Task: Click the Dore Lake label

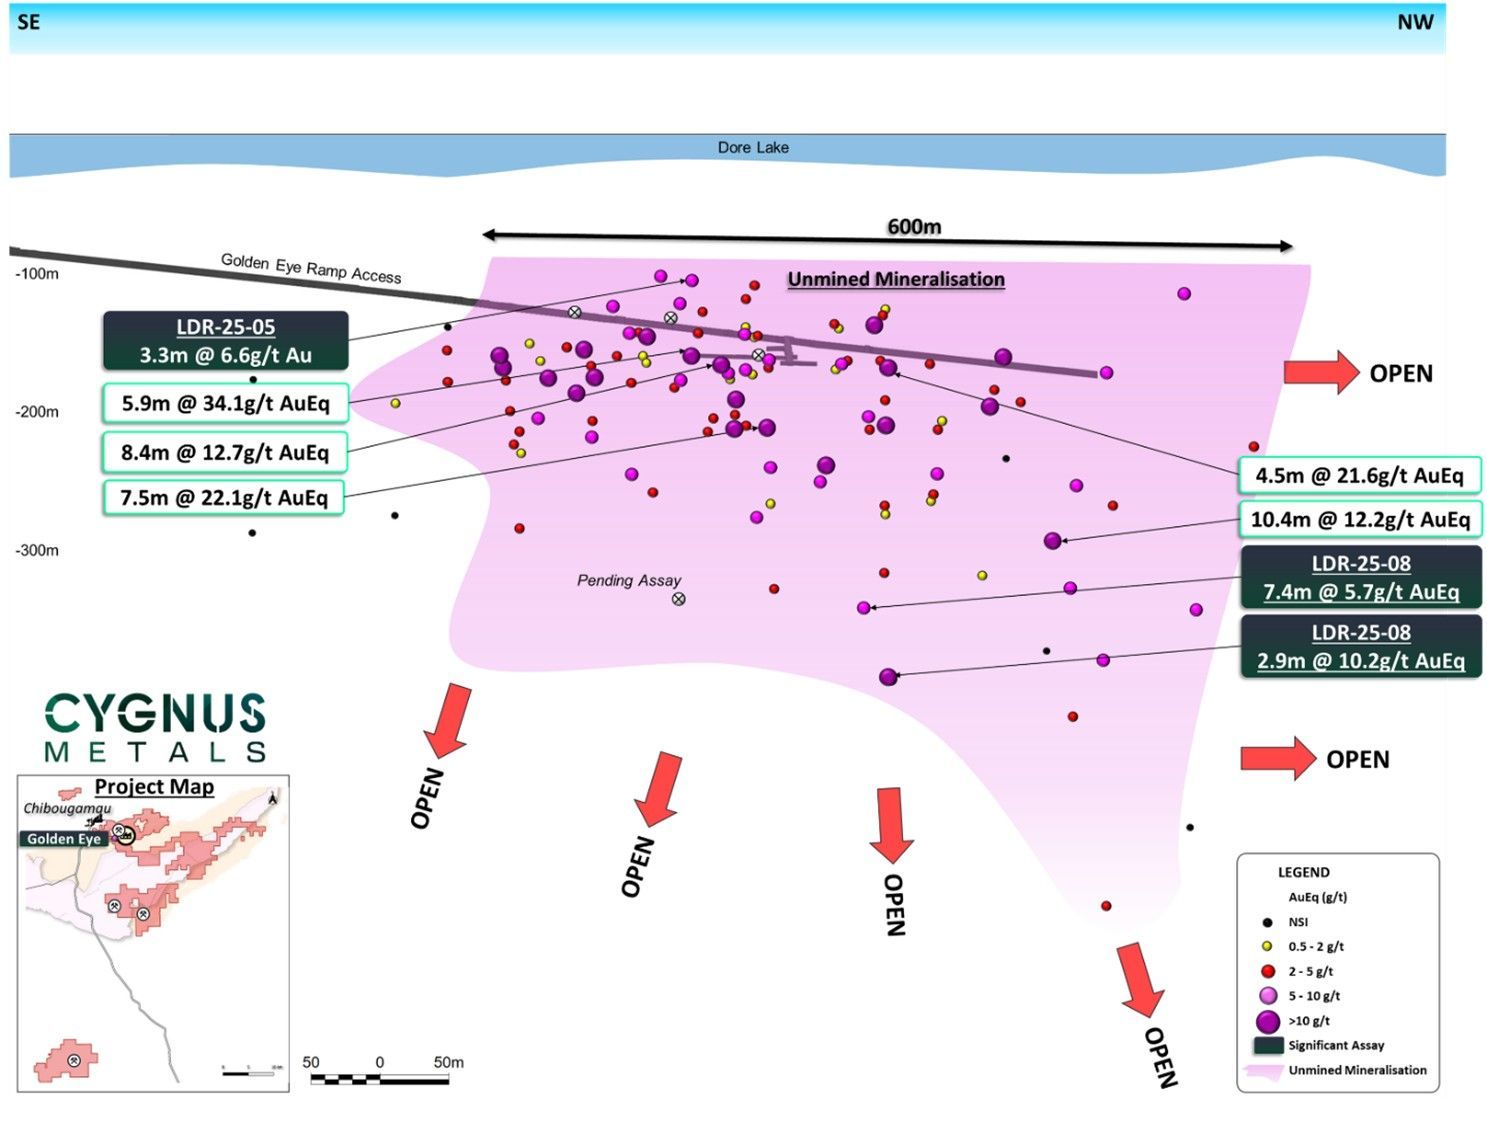Action: (x=753, y=147)
